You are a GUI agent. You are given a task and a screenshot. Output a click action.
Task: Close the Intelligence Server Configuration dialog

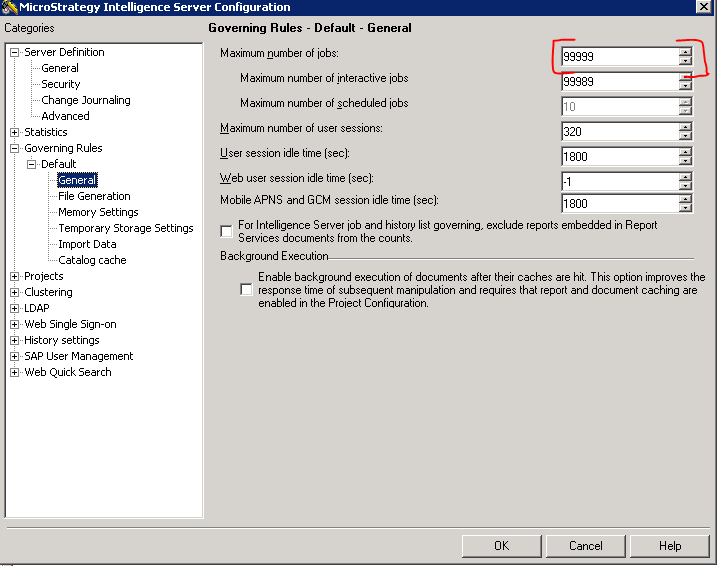(x=704, y=7)
